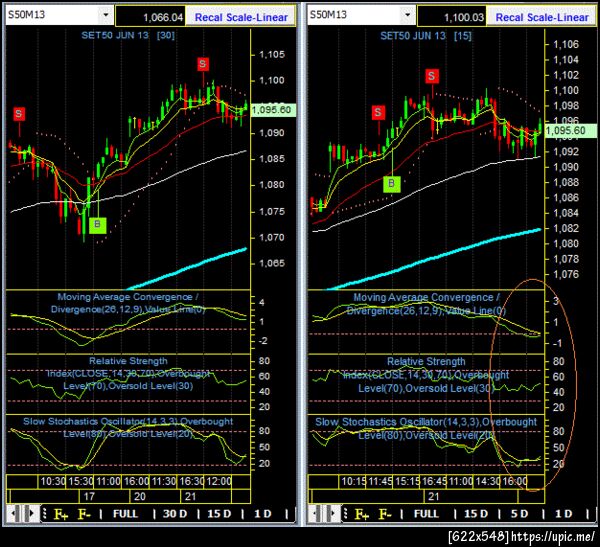Screen dimensions: 600x547
Task: Click the Slow Stochastics label on the right chart
Action: pyautogui.click(x=426, y=428)
